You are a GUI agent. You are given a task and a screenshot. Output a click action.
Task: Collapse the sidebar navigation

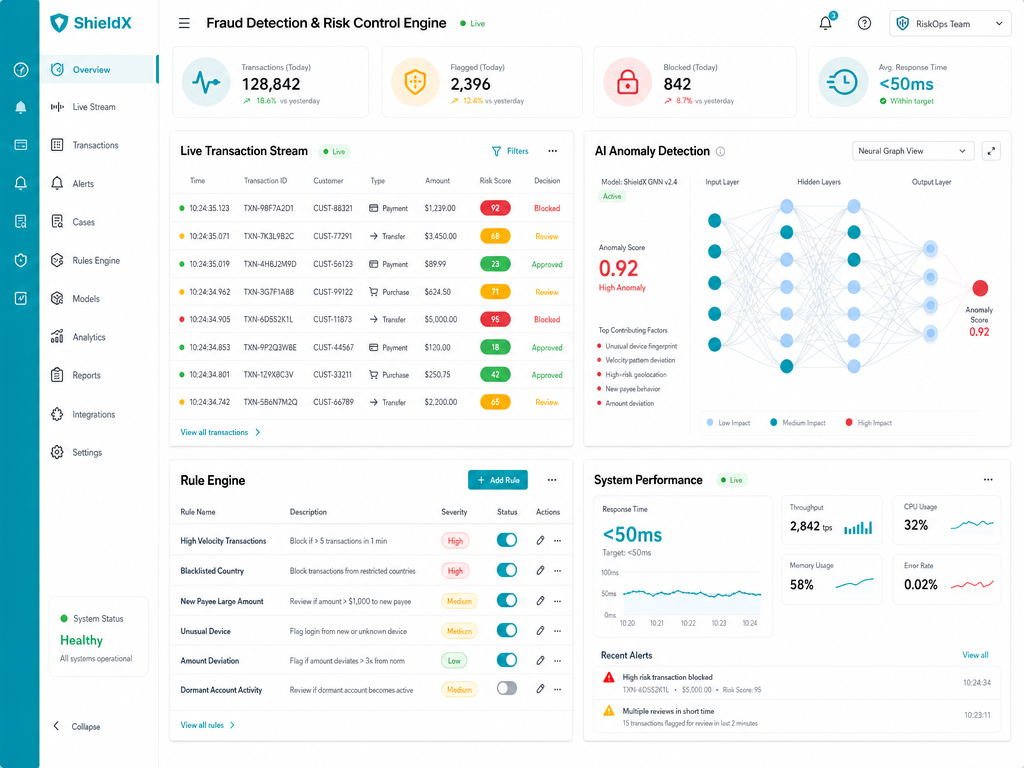[77, 726]
